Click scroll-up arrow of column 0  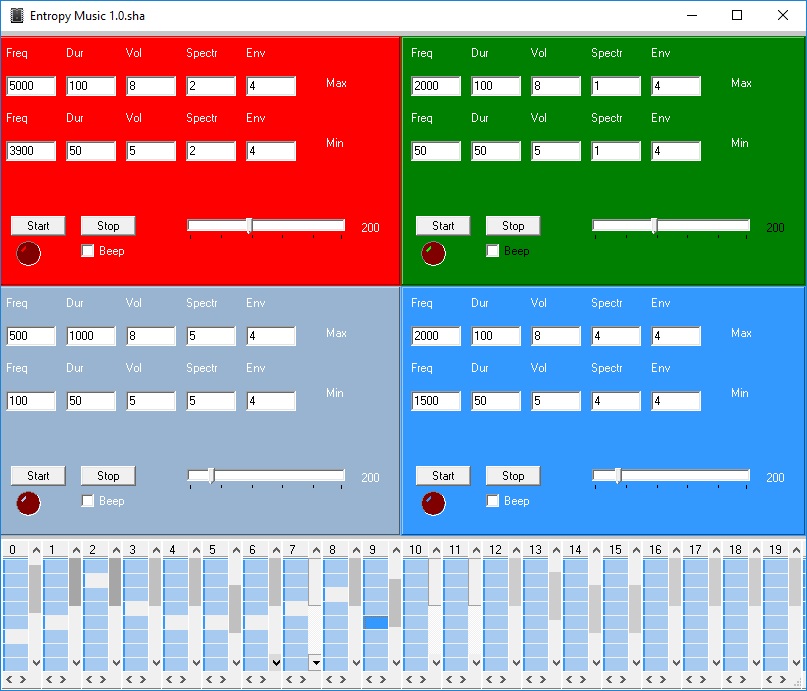(35, 551)
